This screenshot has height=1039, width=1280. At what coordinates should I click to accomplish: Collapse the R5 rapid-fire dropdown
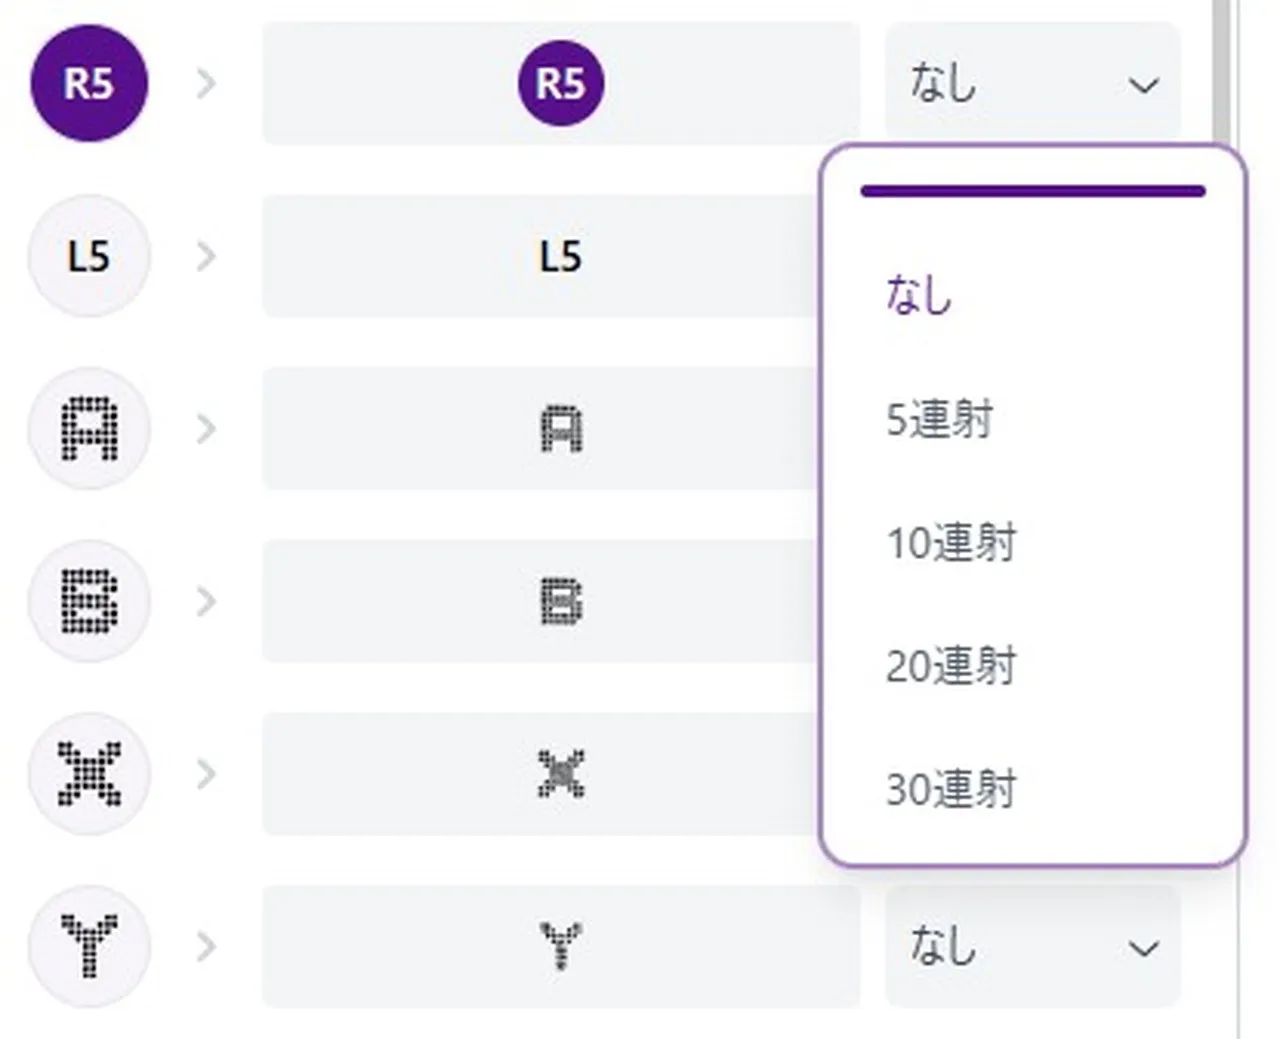pos(1032,83)
